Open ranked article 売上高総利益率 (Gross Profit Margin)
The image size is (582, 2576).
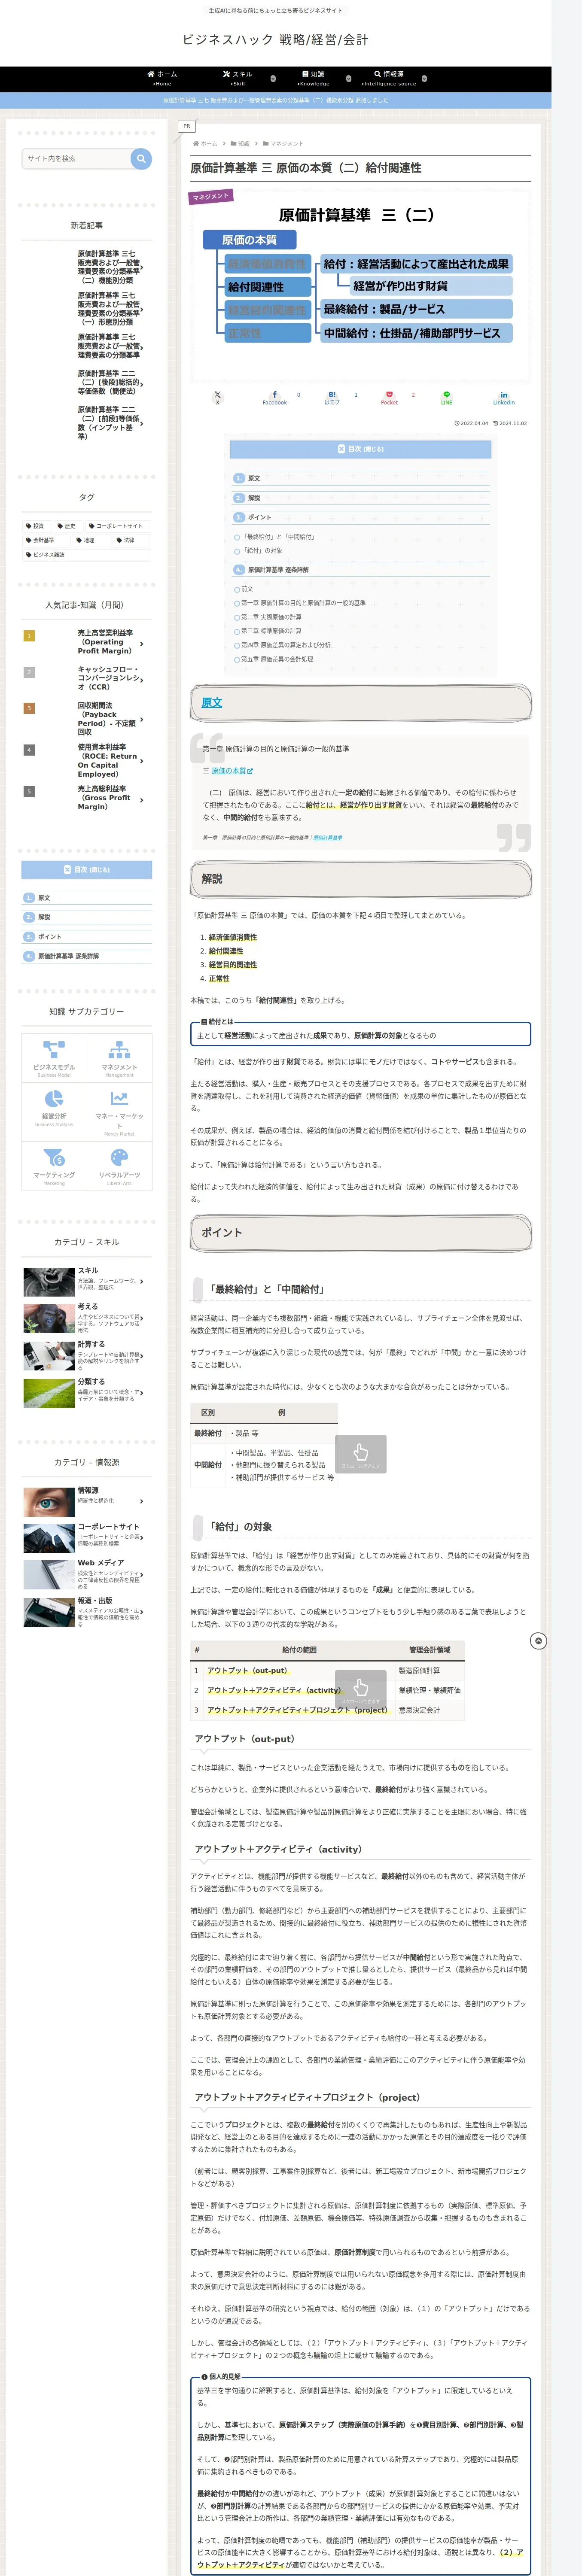pyautogui.click(x=87, y=798)
